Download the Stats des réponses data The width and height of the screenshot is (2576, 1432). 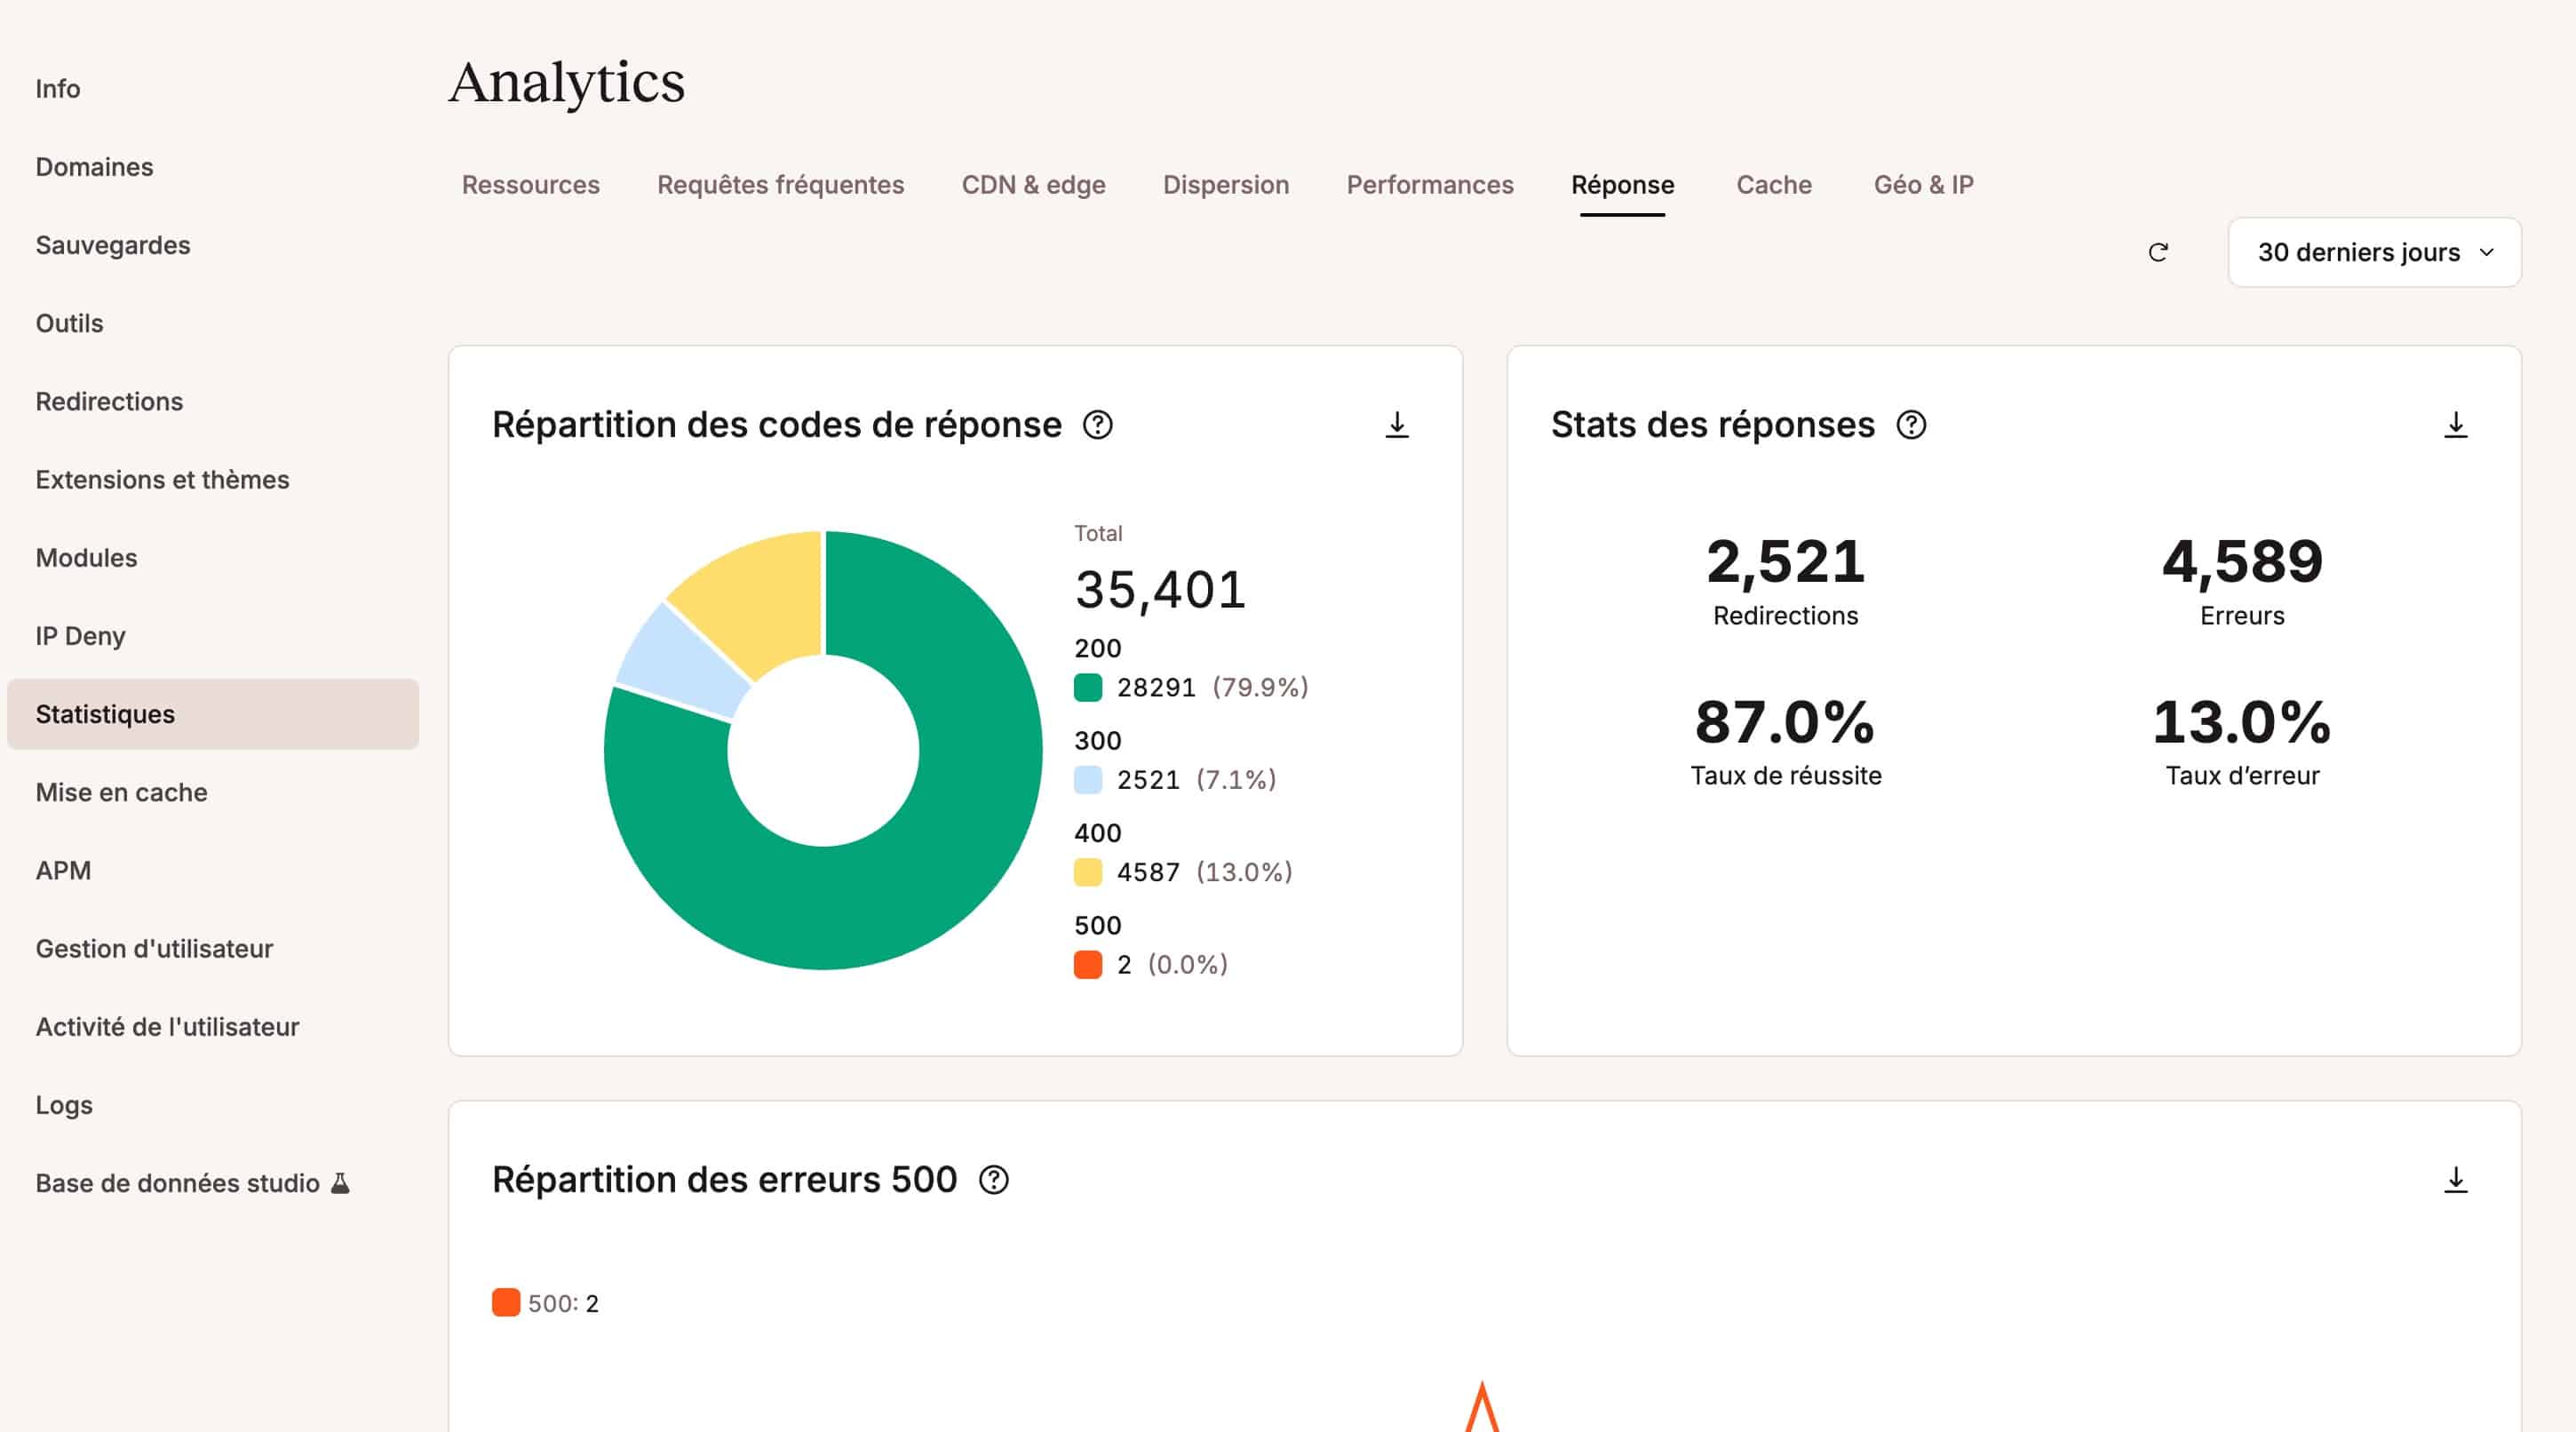click(2455, 425)
